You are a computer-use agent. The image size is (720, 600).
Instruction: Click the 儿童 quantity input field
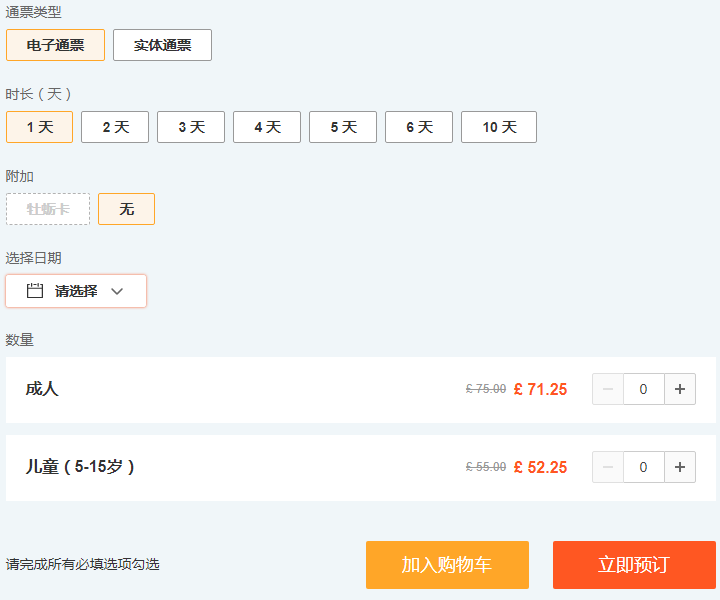click(643, 467)
